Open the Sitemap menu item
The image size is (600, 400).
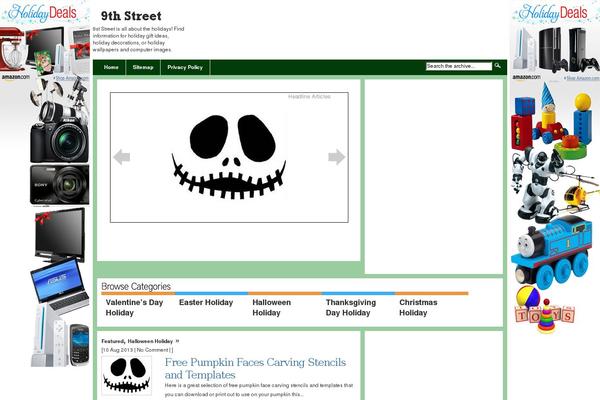coord(143,67)
